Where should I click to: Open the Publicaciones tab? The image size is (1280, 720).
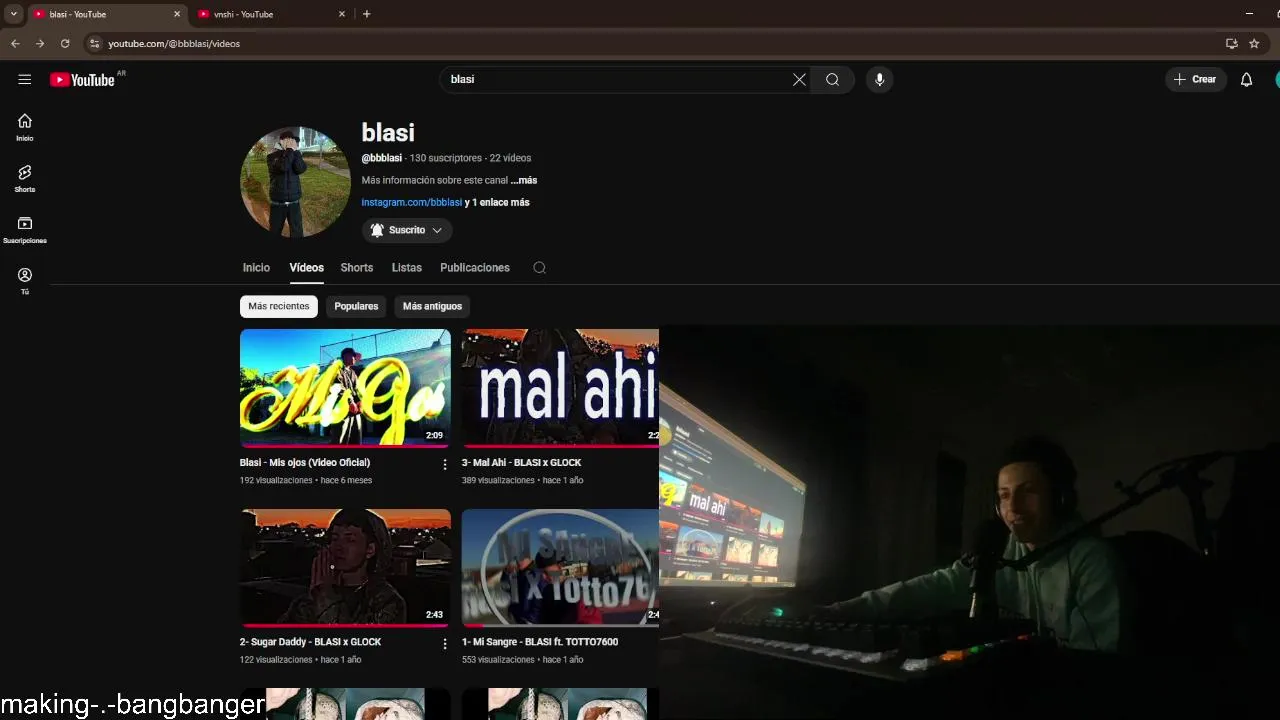tap(475, 267)
